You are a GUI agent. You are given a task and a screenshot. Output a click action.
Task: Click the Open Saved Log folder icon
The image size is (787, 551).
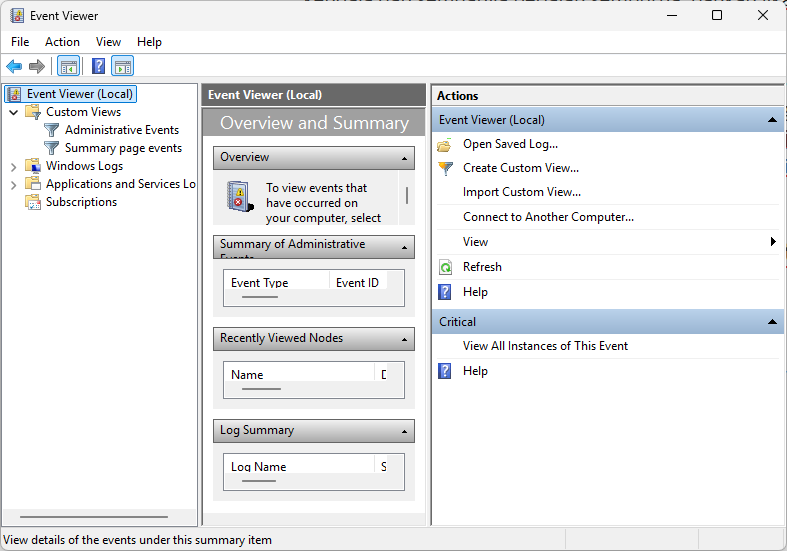446,144
